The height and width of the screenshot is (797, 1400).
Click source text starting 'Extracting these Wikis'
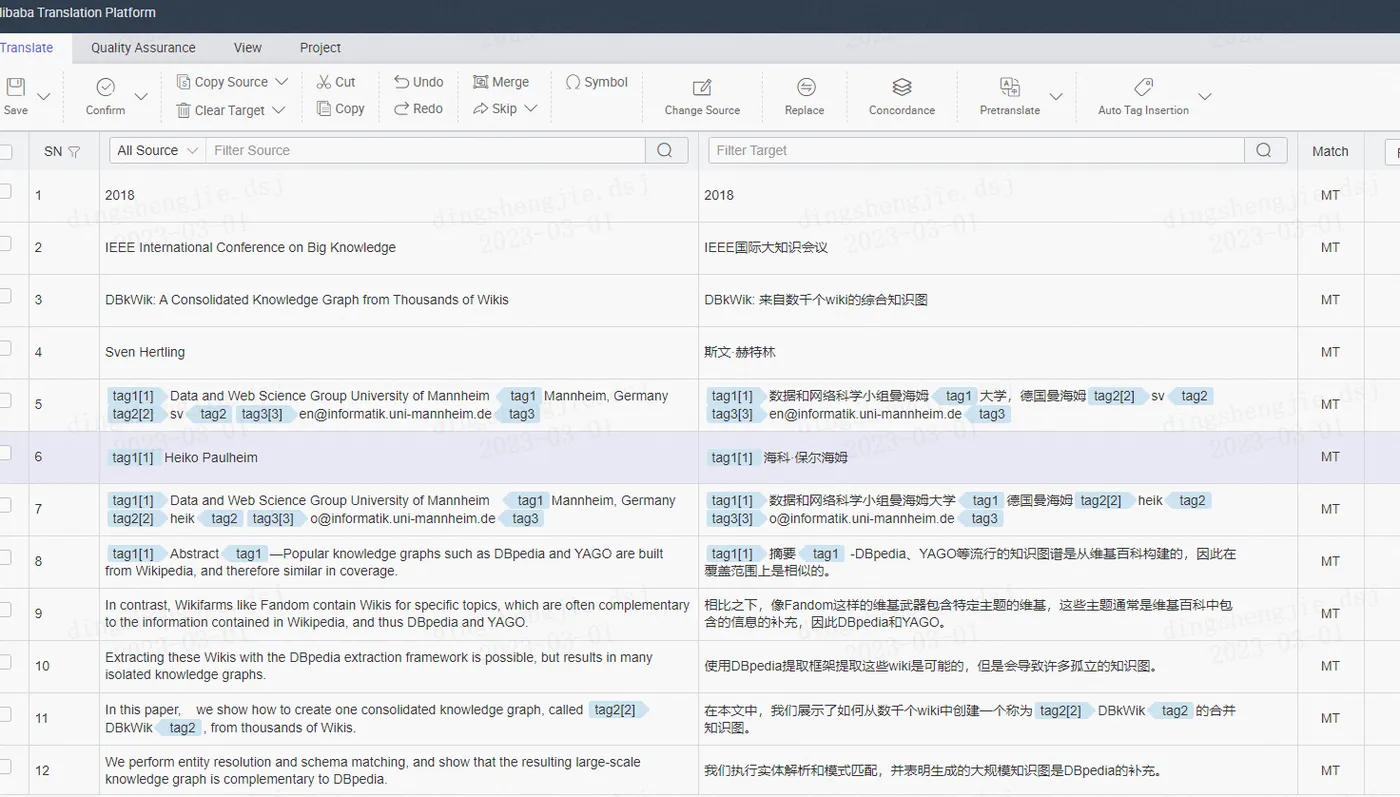(x=379, y=666)
